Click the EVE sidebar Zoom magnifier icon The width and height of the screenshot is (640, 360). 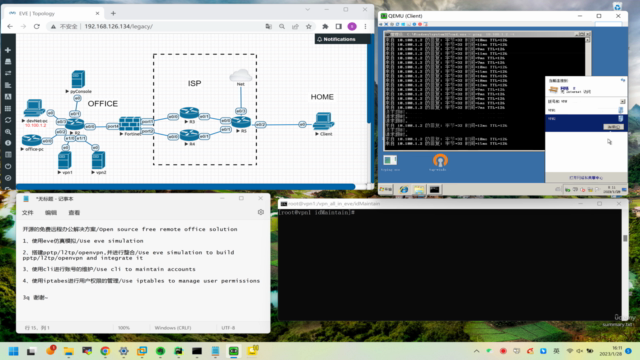point(8,132)
